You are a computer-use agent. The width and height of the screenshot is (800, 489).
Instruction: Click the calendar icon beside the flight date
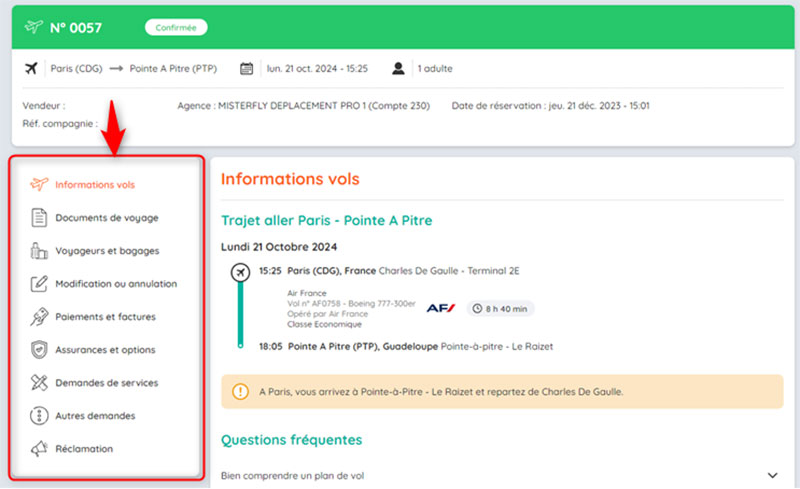pos(246,68)
